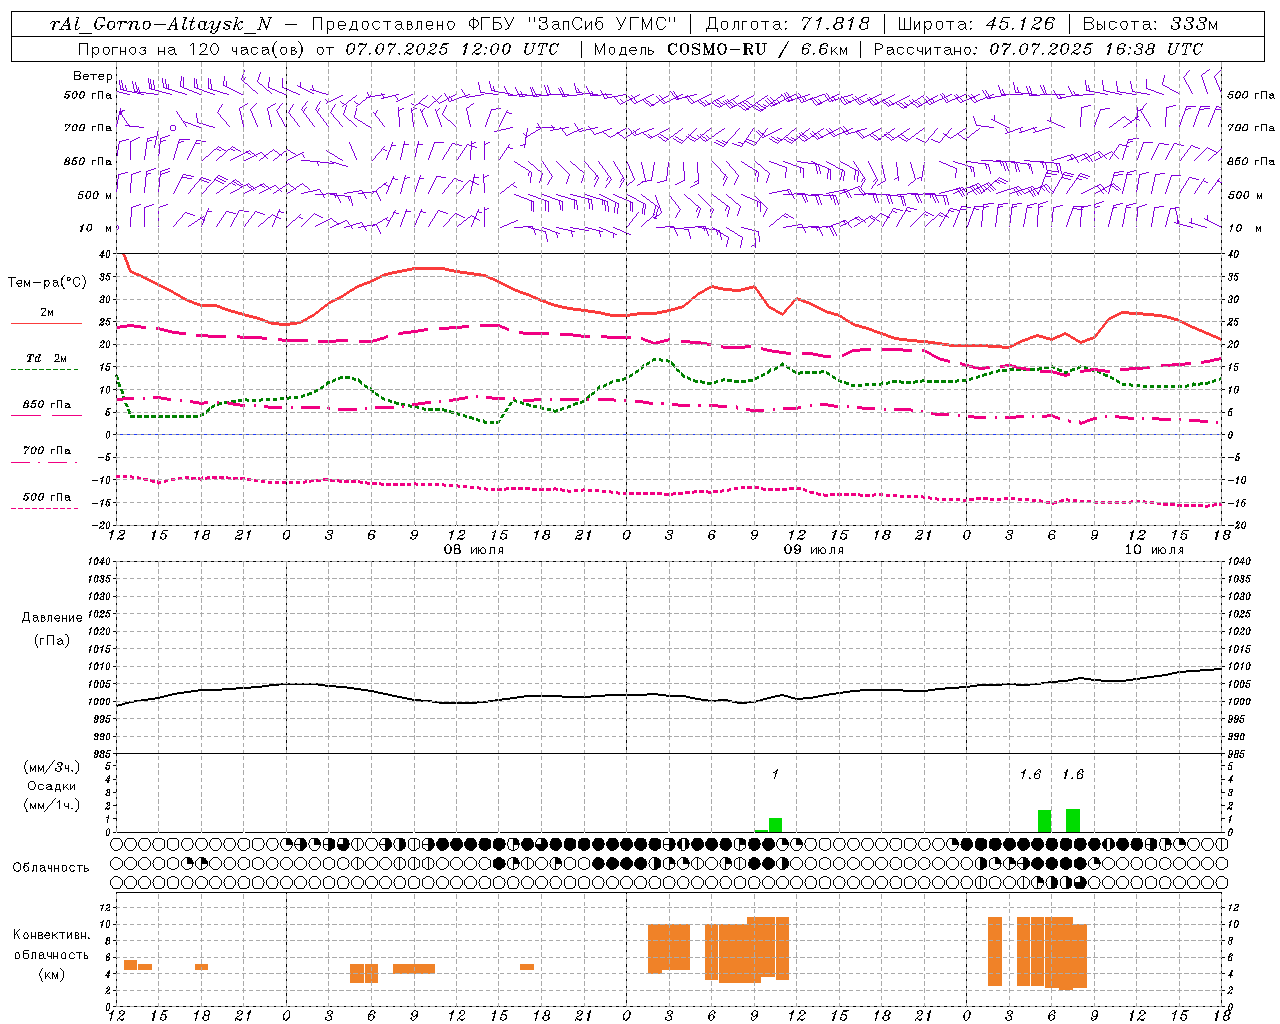Click the 'Прогноз на 120 часа(ов)' forecast header
Screen dimensions: 1280x1024
[193, 49]
